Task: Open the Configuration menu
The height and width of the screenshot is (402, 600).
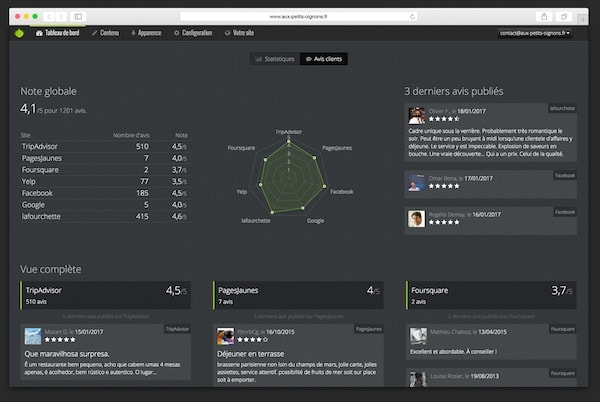Action: point(193,33)
